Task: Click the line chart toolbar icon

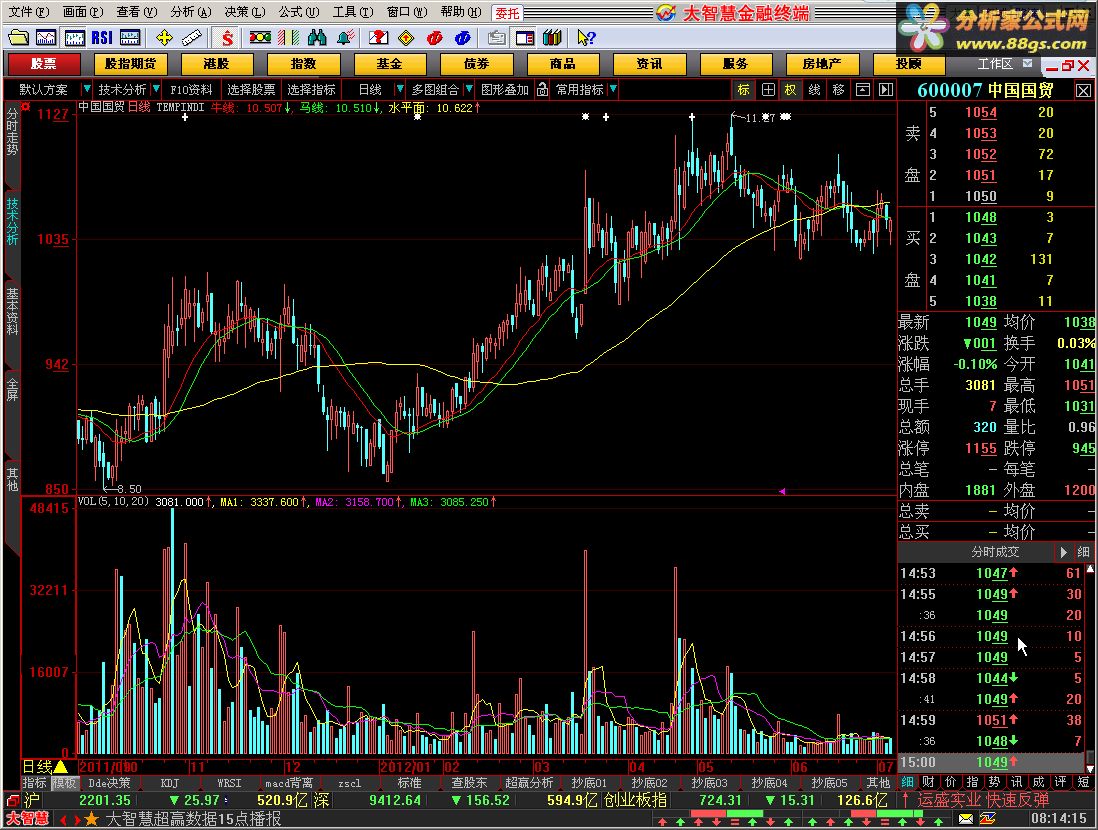Action: [x=46, y=38]
